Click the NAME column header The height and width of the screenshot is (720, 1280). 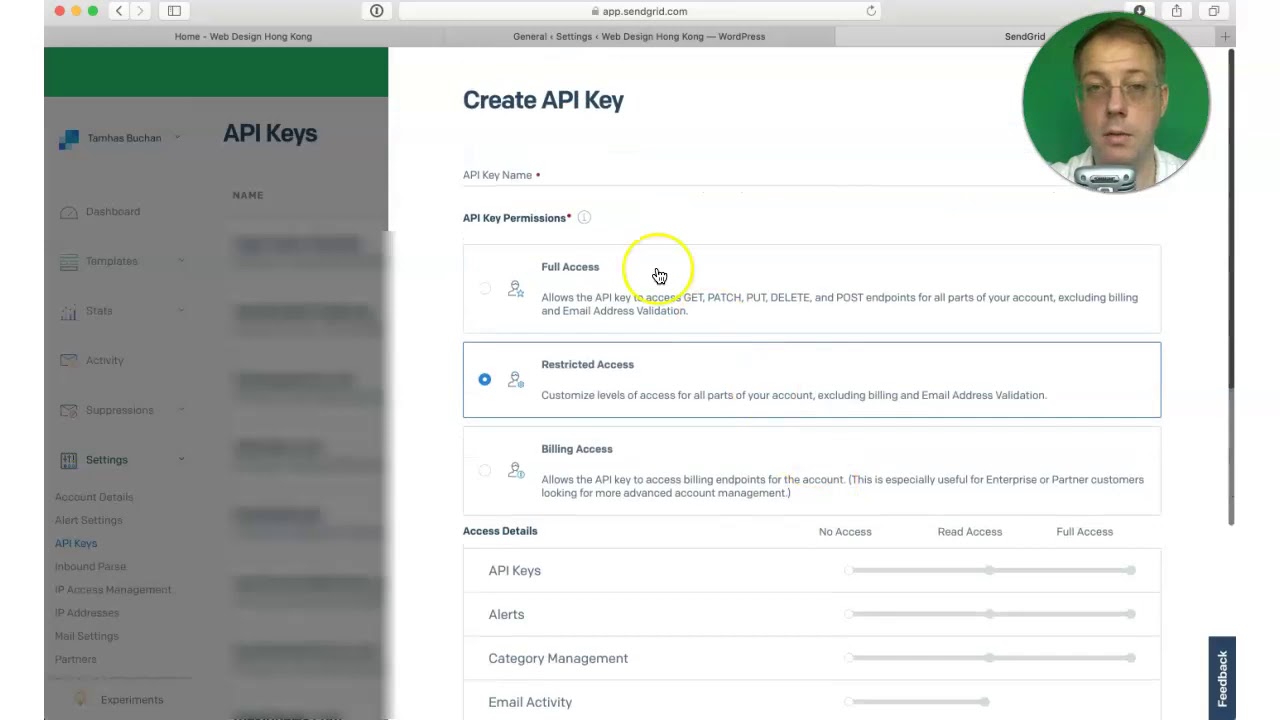click(248, 195)
